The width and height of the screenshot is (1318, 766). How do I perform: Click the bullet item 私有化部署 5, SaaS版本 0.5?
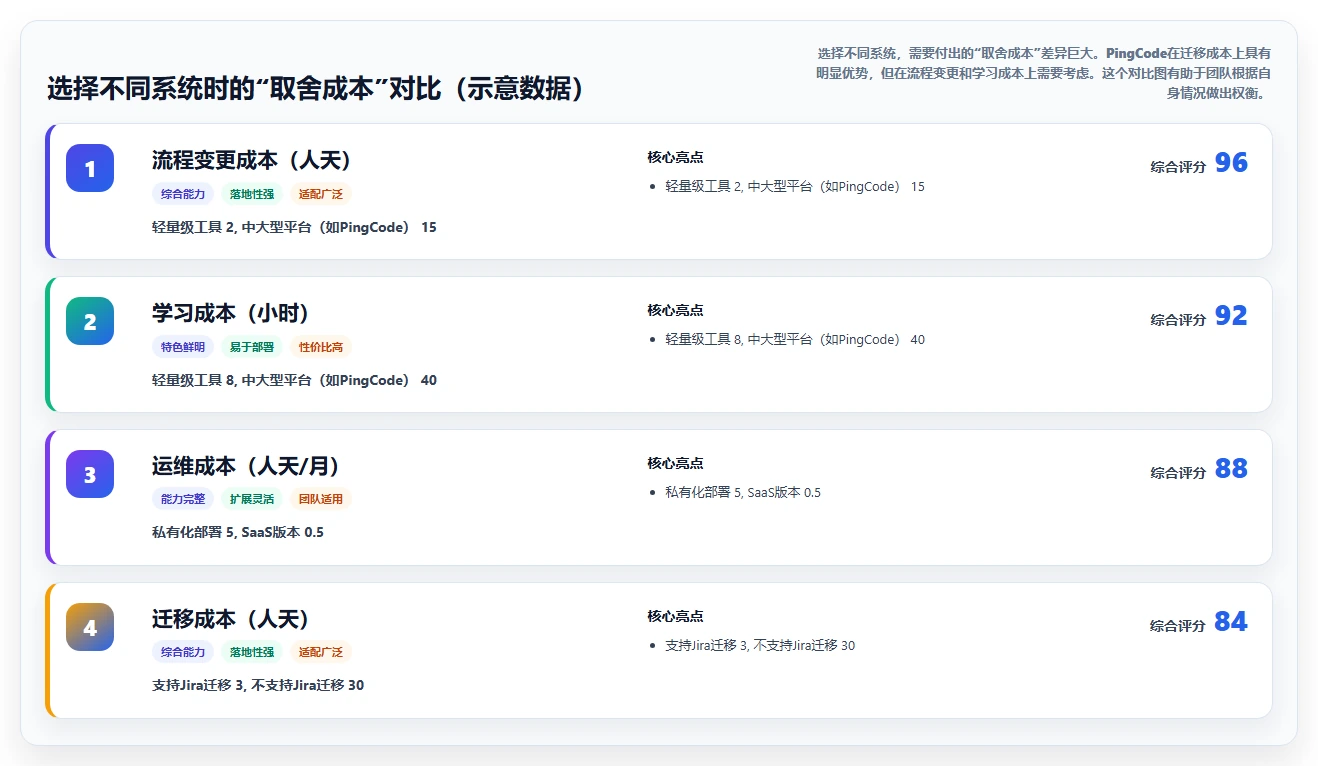[743, 493]
